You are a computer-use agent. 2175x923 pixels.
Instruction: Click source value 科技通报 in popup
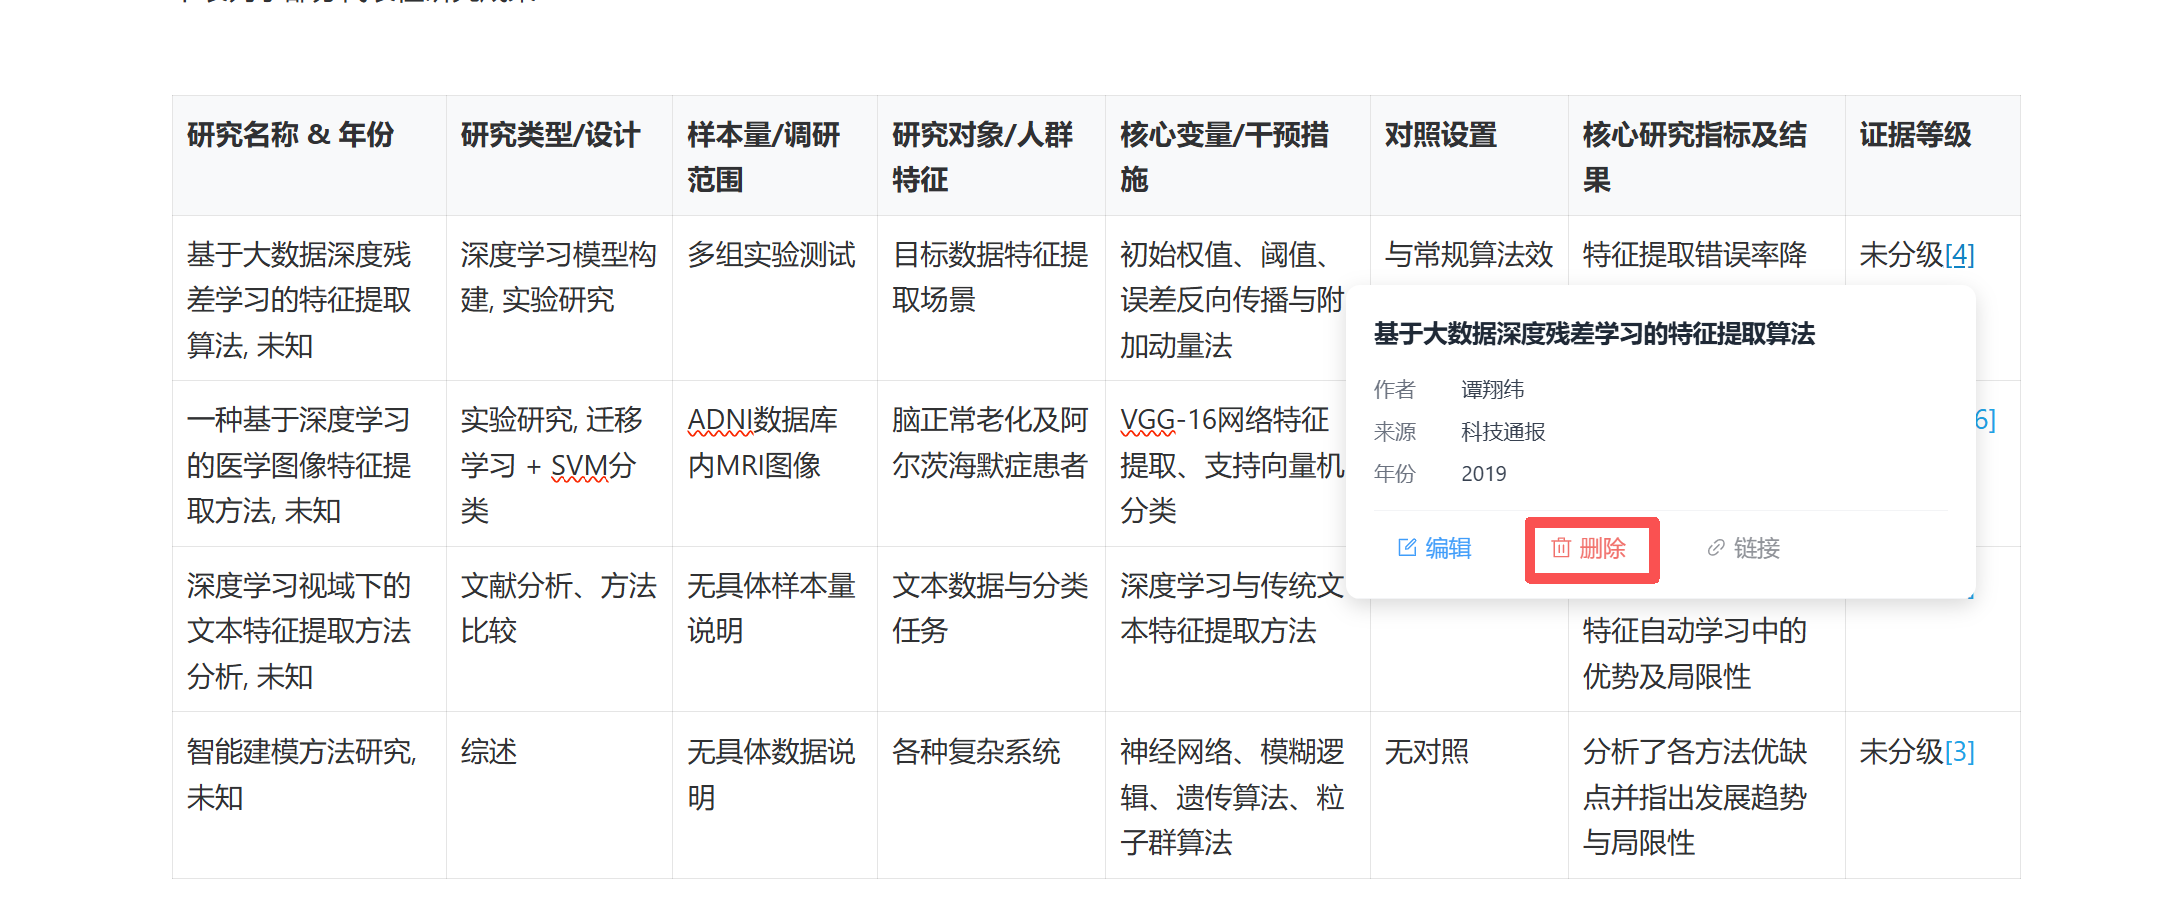click(1502, 432)
